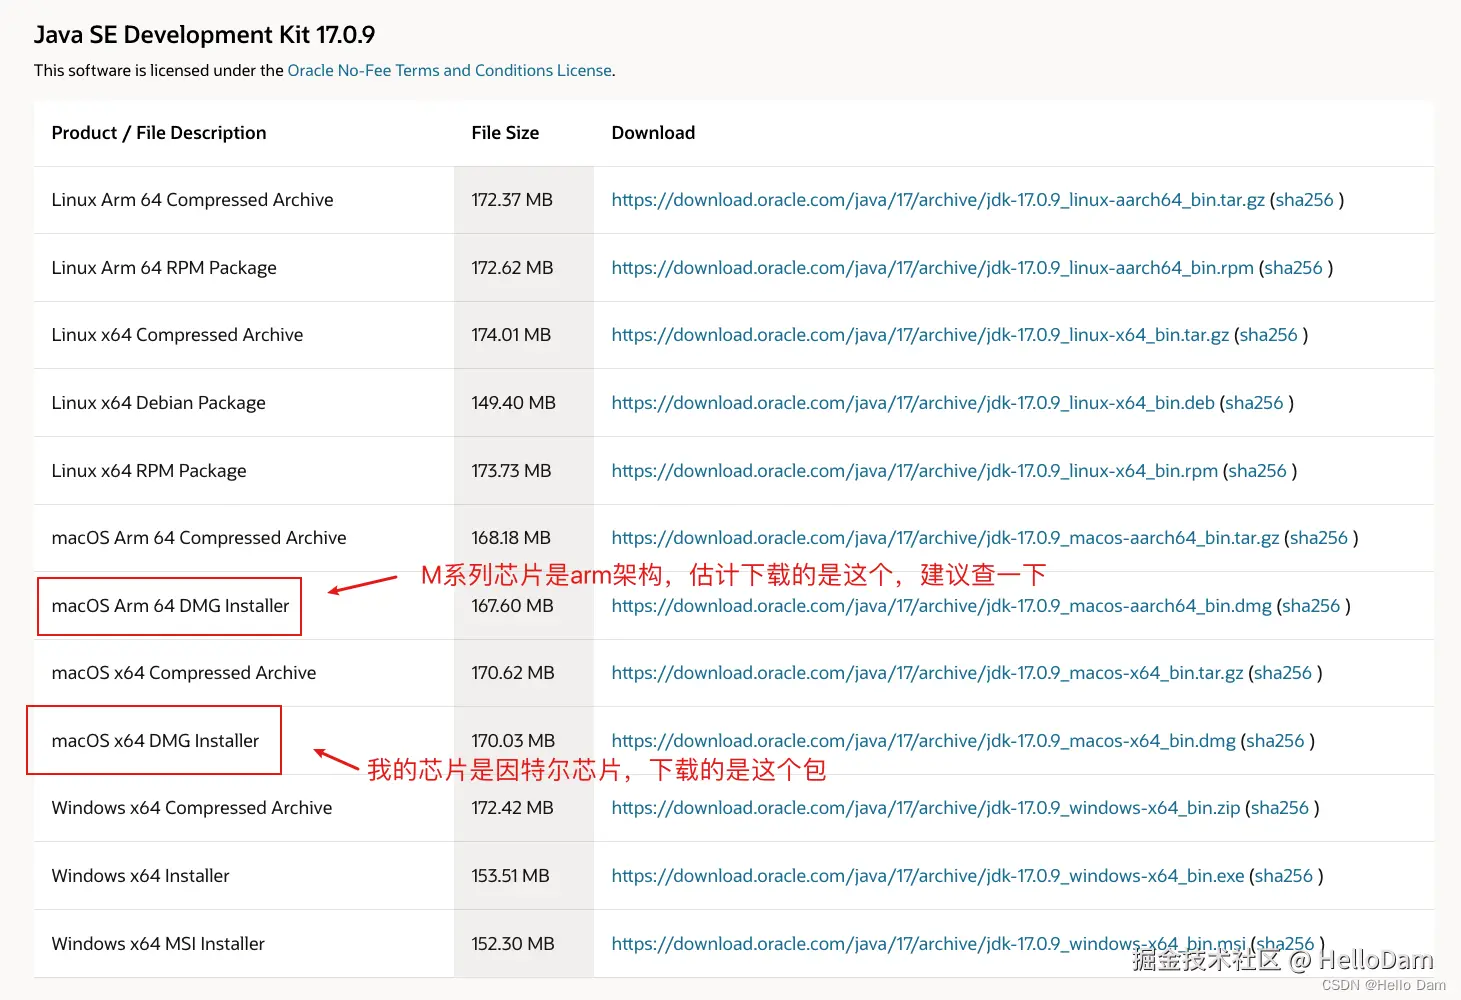
Task: Download the windows-x64_bin.zip archive link
Action: tap(926, 808)
